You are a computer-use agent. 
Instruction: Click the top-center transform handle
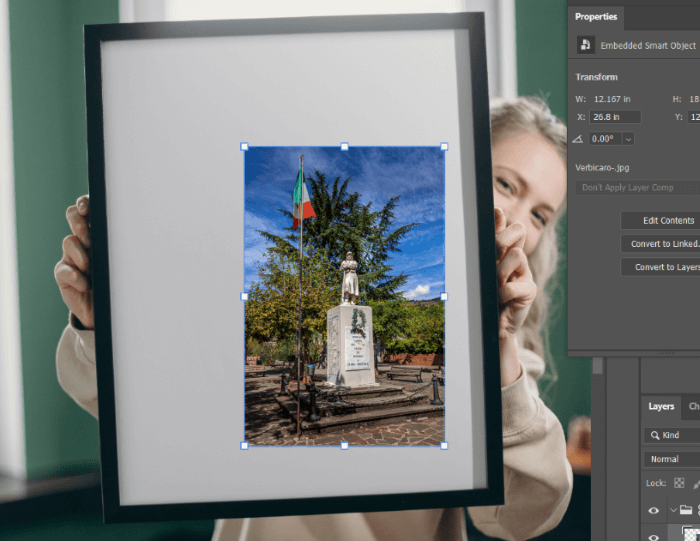(x=344, y=147)
